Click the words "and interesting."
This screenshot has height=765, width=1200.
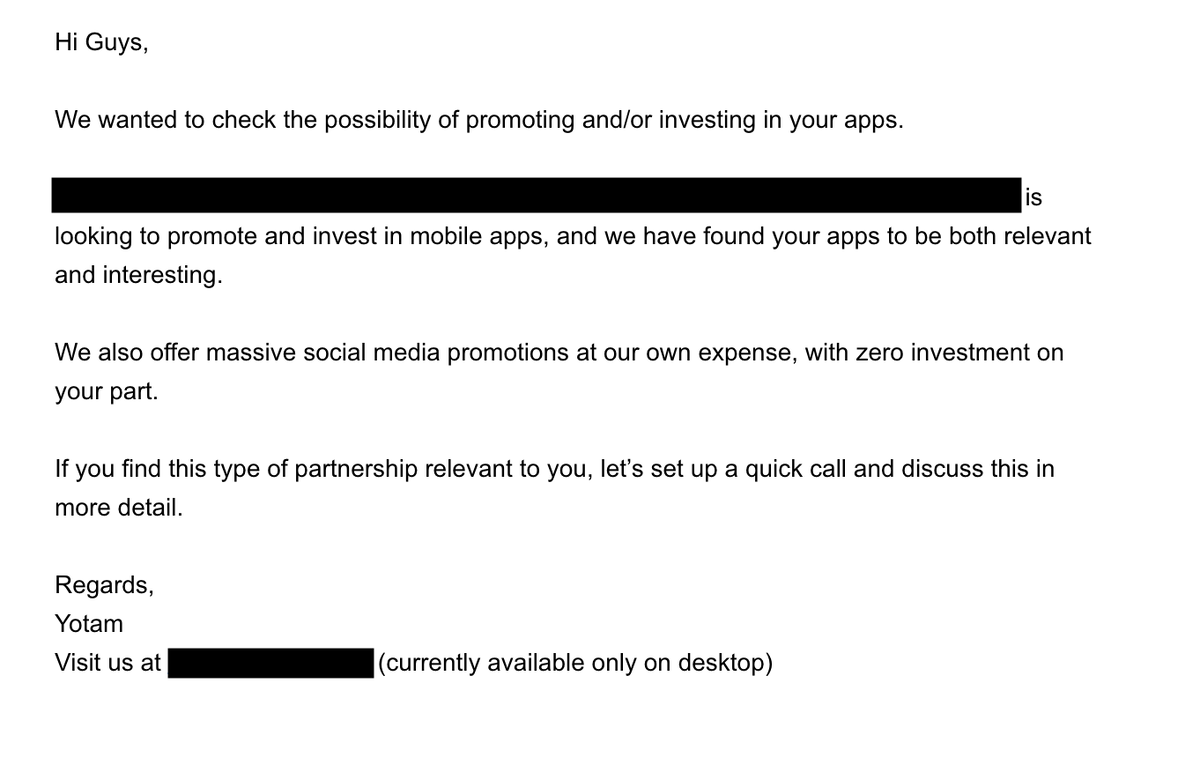pos(139,276)
